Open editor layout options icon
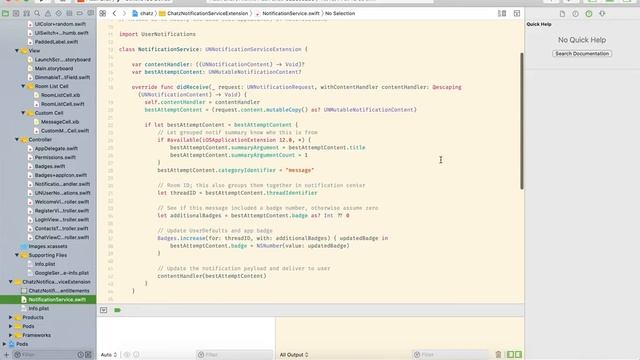 click(x=502, y=13)
